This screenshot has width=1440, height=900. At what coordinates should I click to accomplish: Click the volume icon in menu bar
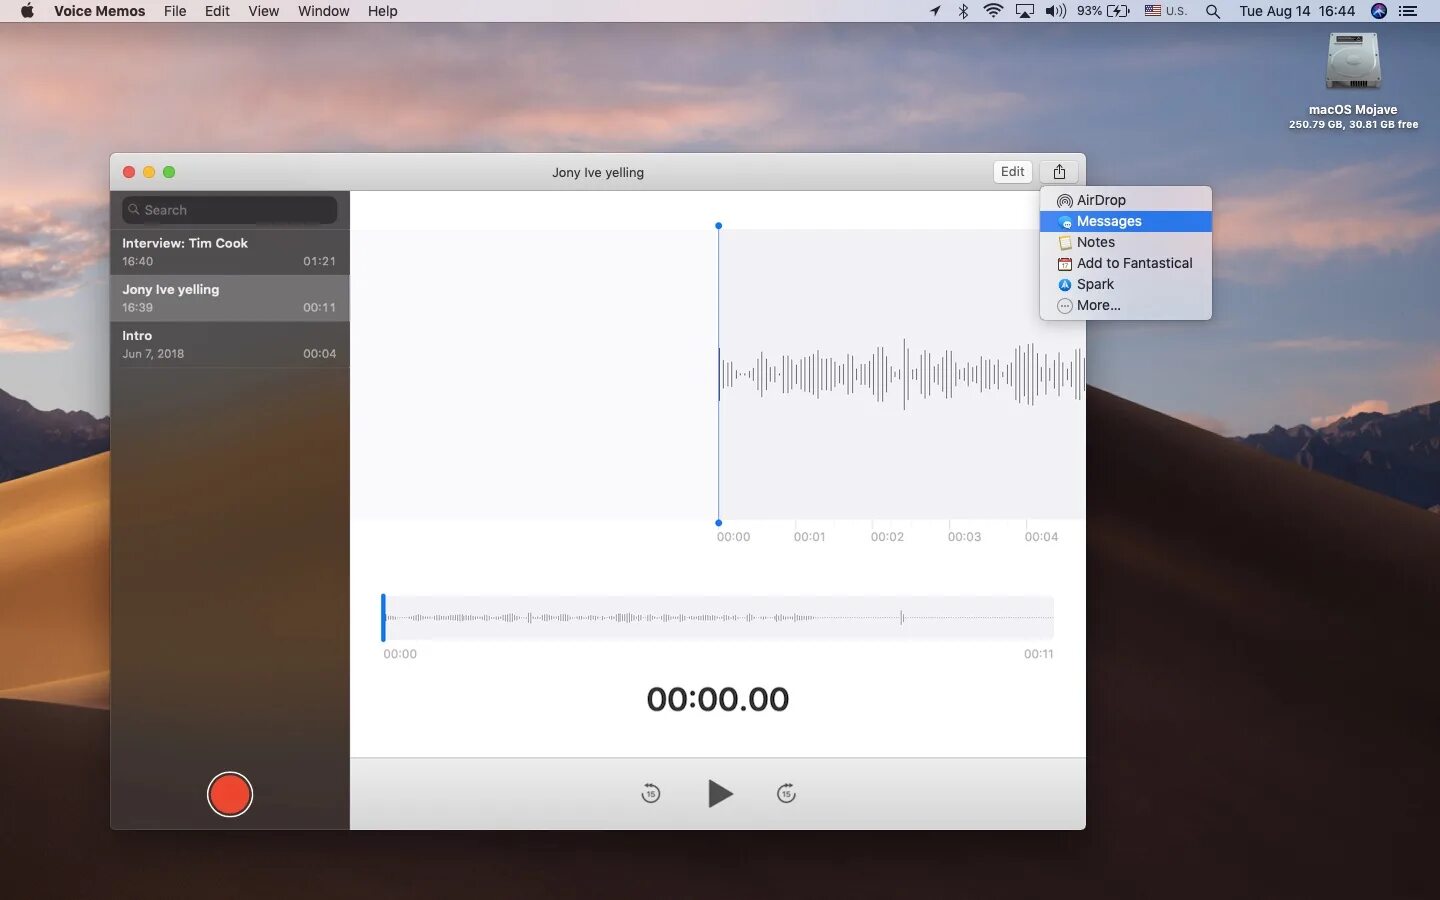[x=1056, y=11]
